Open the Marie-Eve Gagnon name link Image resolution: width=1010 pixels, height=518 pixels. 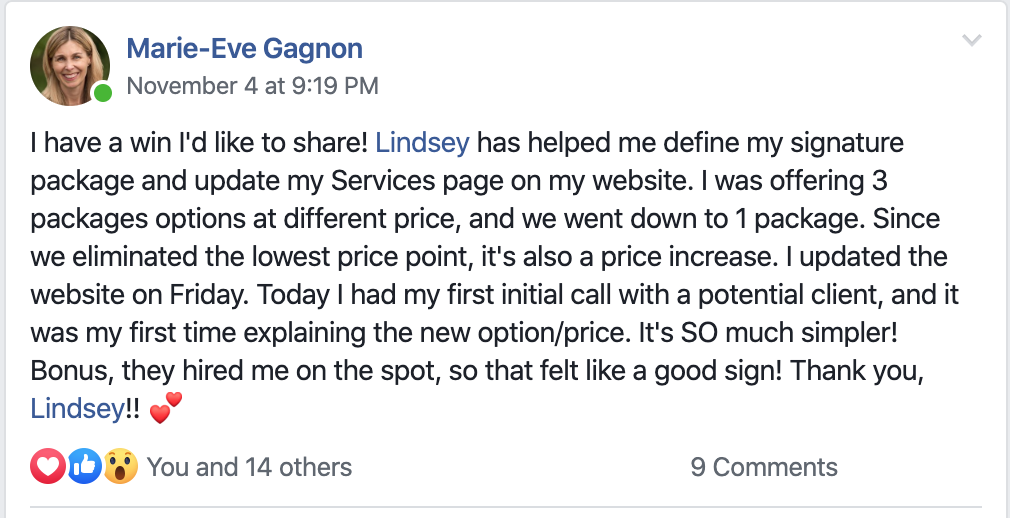pyautogui.click(x=244, y=48)
